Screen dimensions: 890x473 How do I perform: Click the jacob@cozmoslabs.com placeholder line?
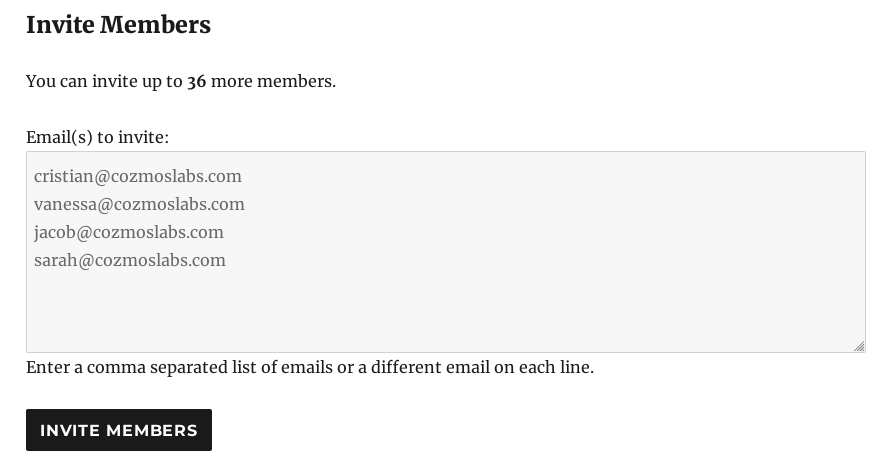129,232
